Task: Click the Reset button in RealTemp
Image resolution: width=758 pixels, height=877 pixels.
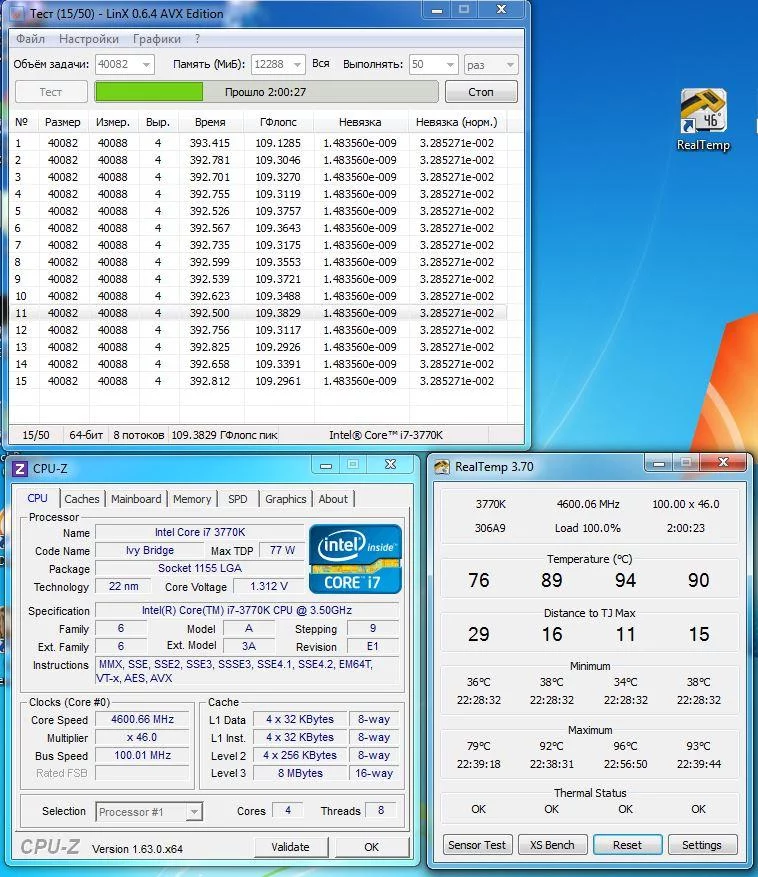Action: coord(628,845)
